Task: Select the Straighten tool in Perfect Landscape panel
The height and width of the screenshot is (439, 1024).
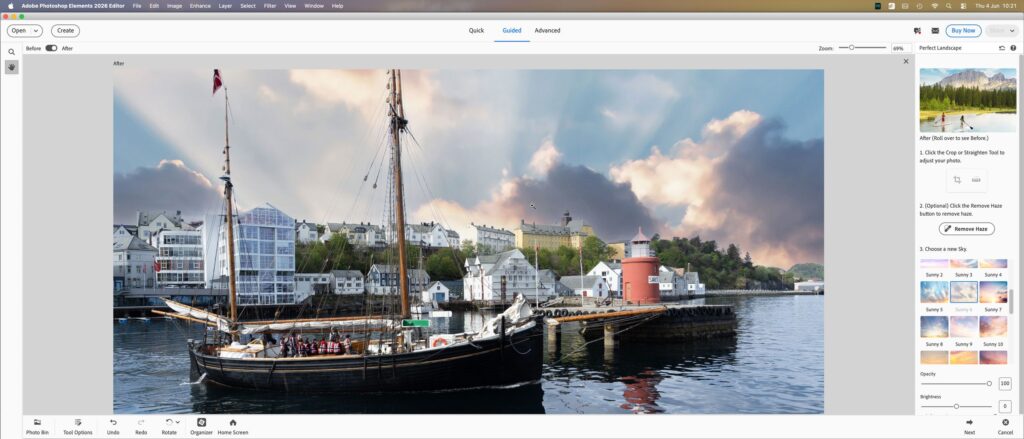Action: [976, 180]
